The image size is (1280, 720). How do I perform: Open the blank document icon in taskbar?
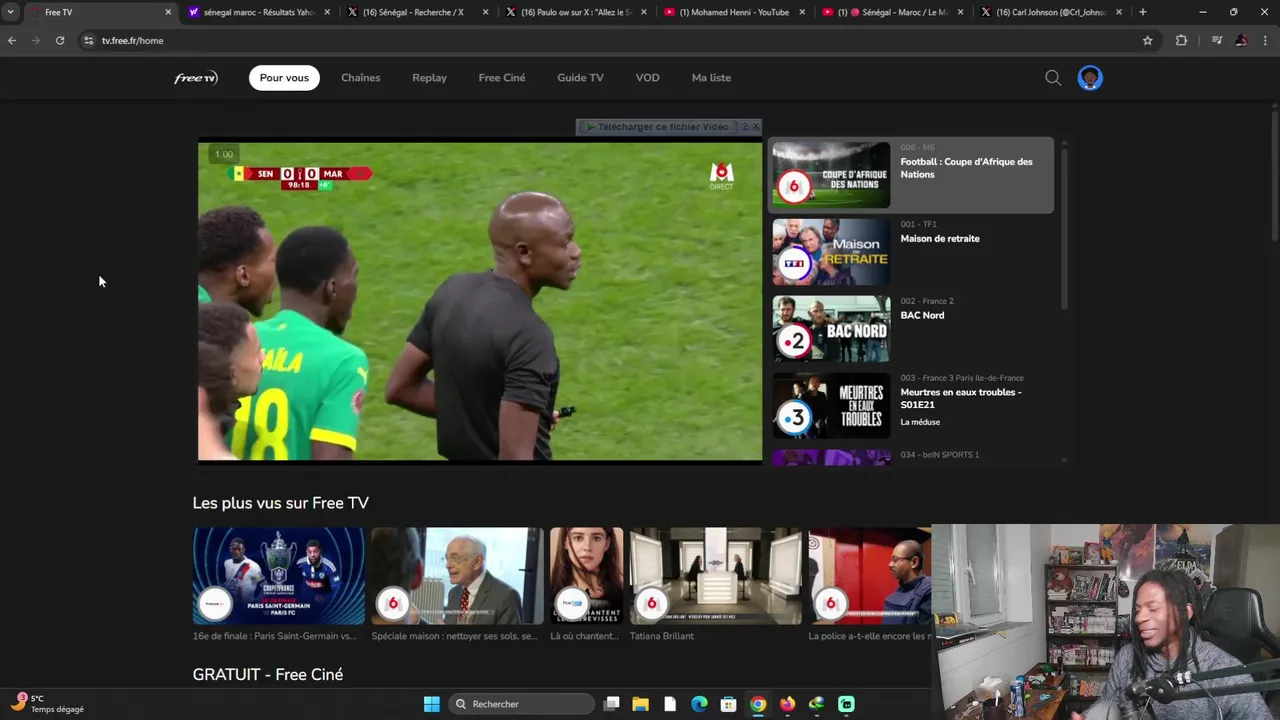coord(670,704)
